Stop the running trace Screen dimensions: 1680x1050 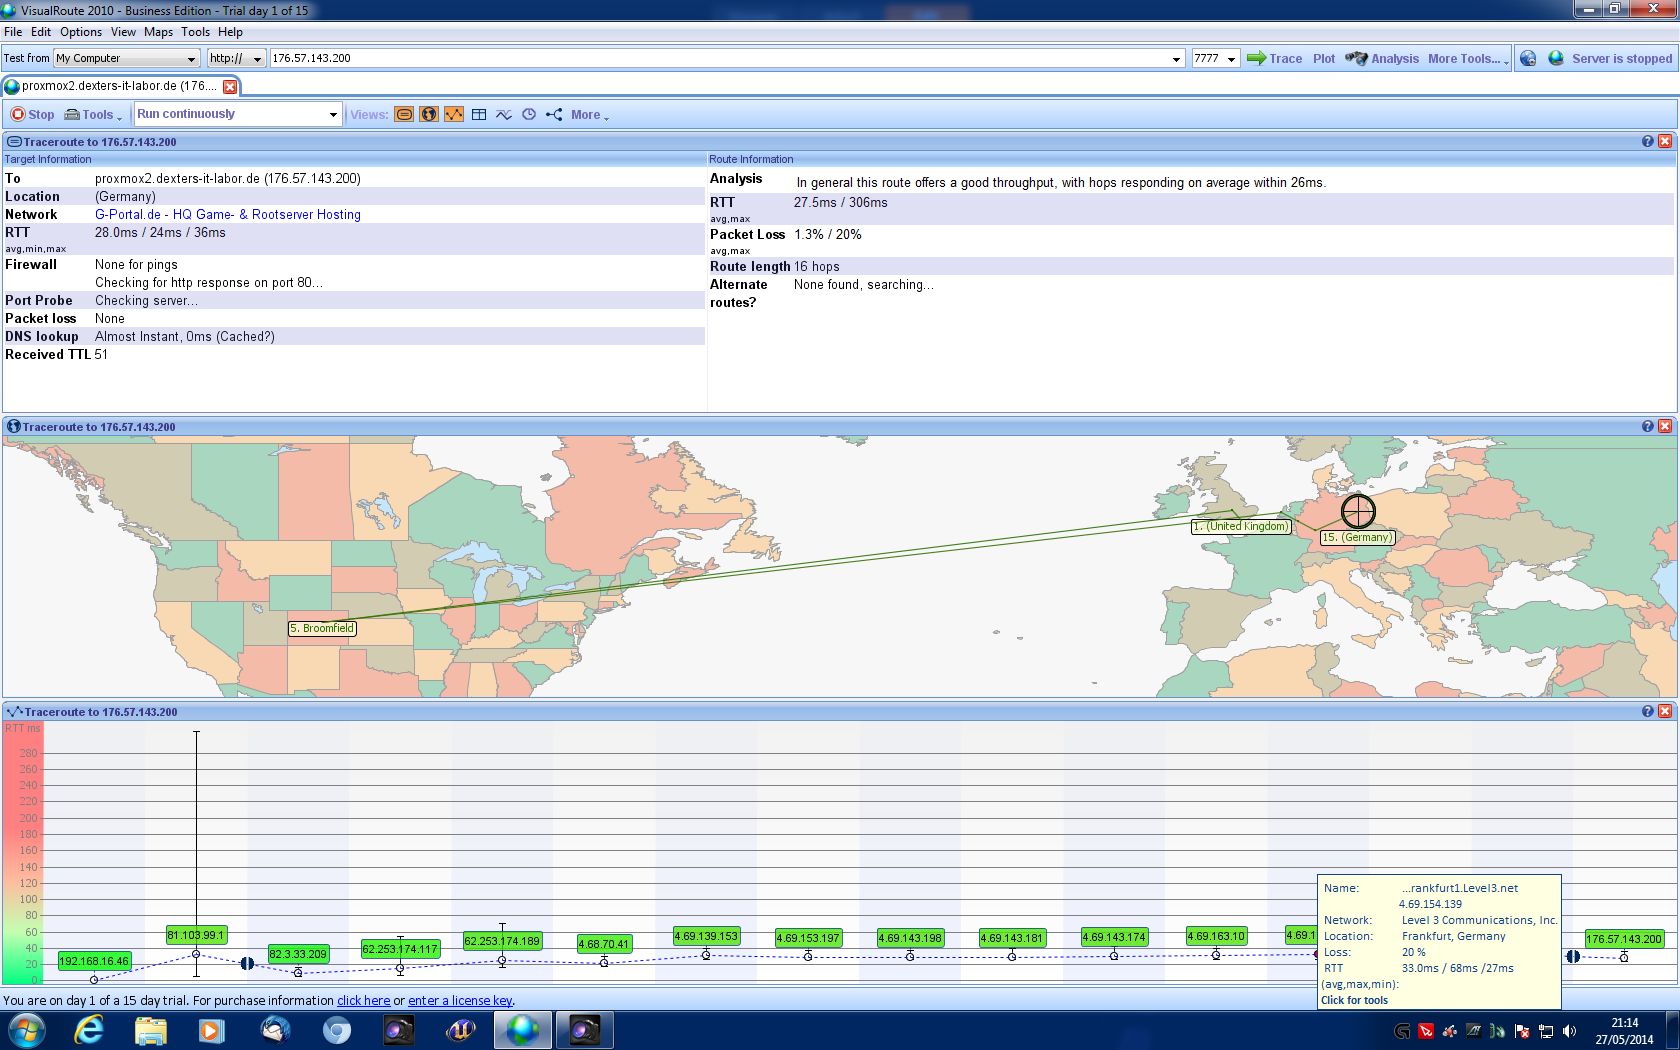coord(32,115)
